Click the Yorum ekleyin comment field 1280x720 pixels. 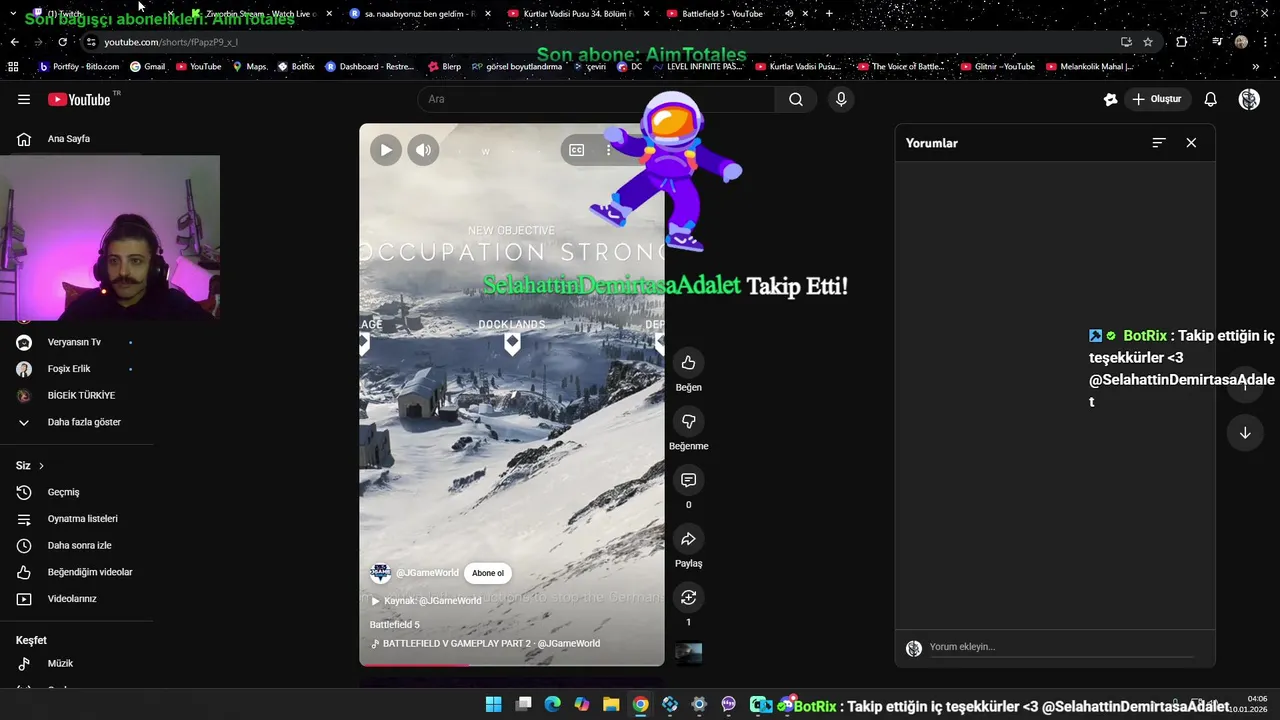pos(1062,647)
